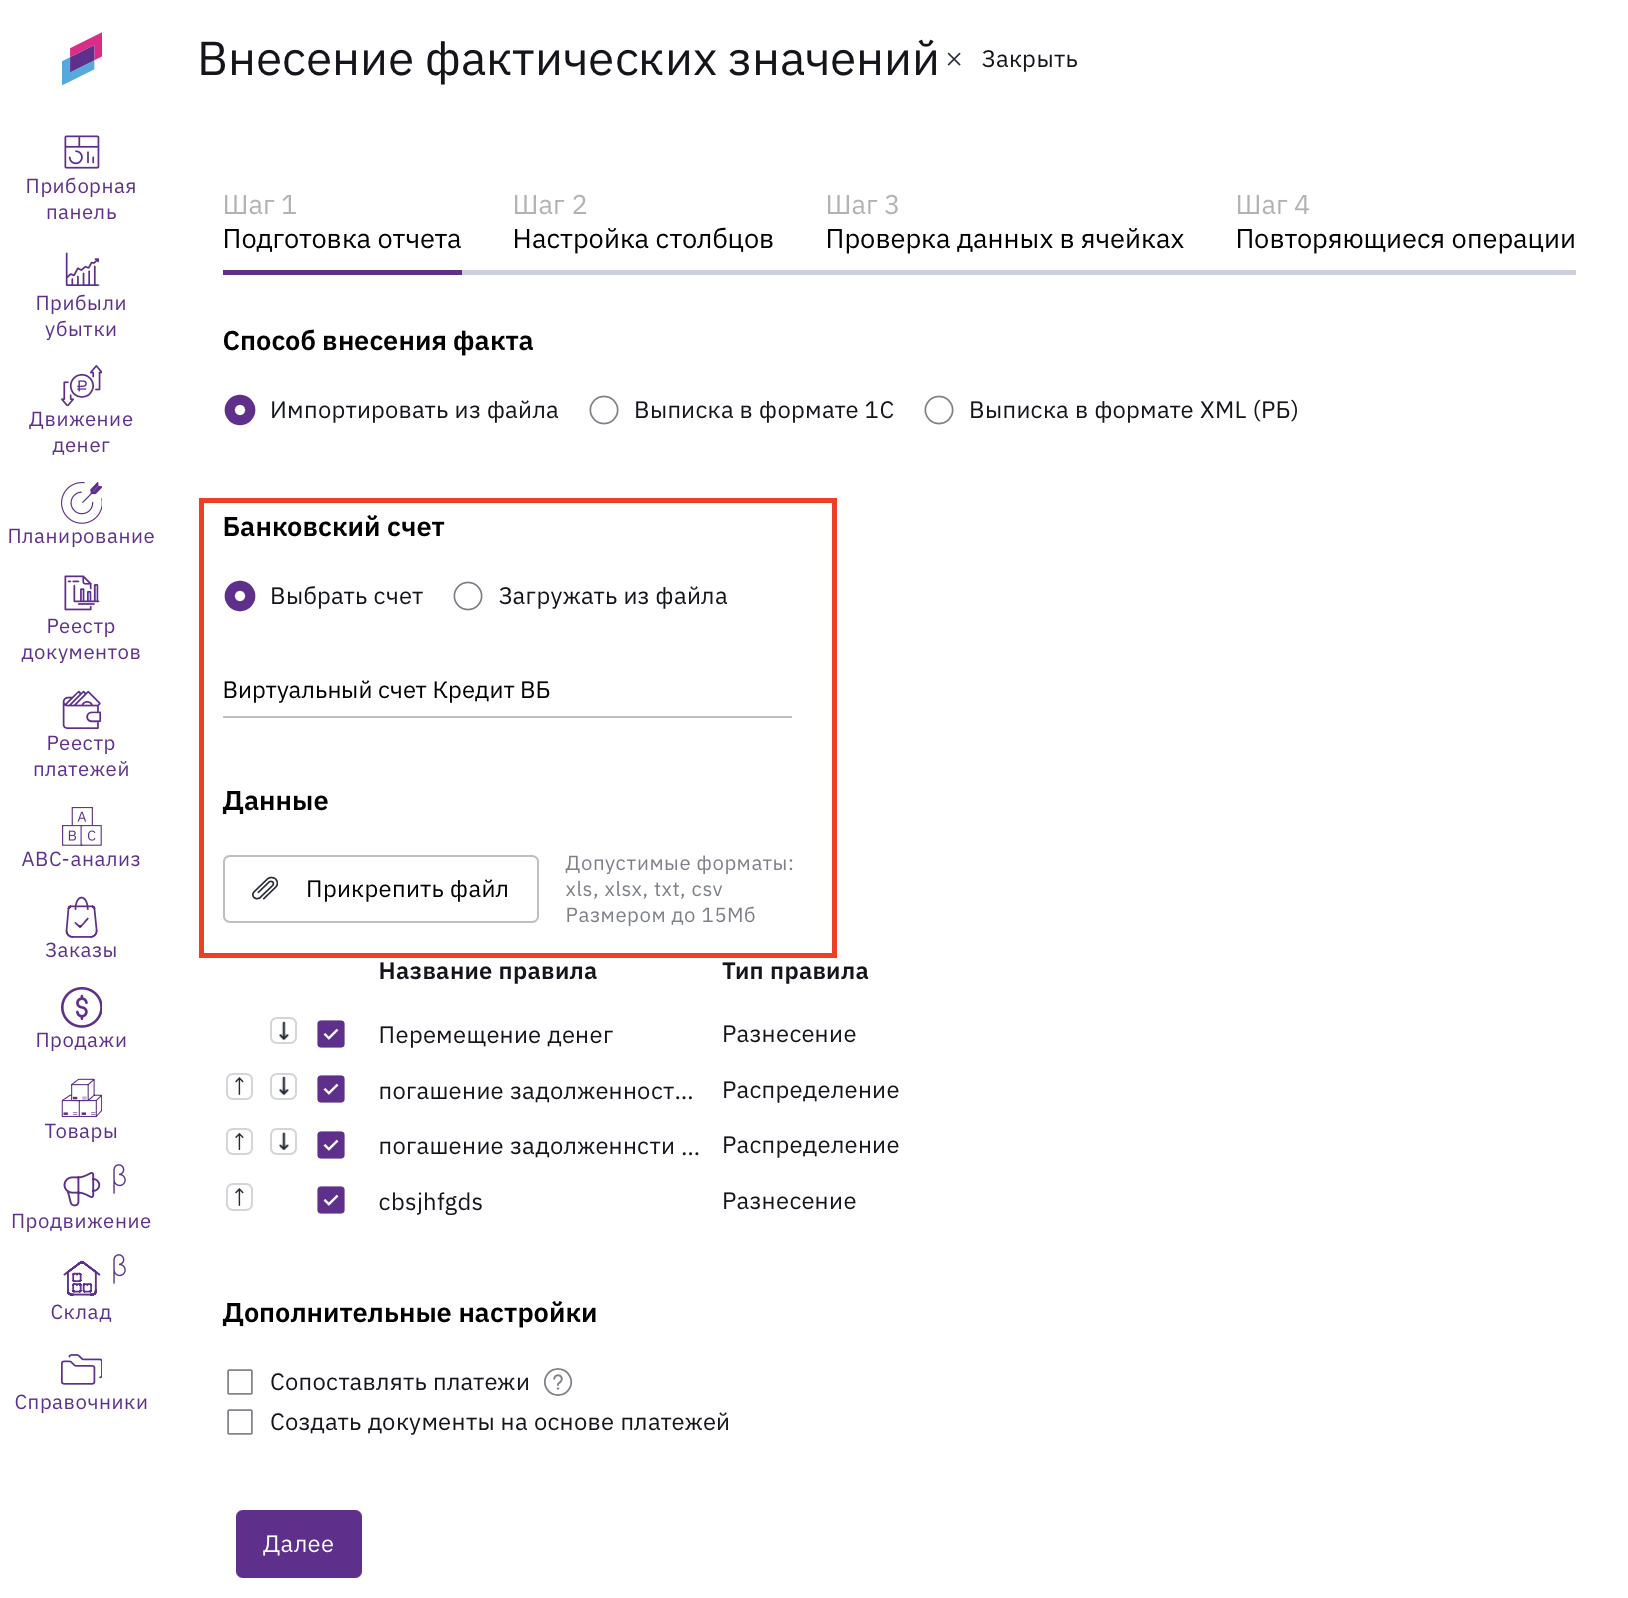Open the Приборная панель dashboard icon
Image resolution: width=1628 pixels, height=1598 pixels.
pyautogui.click(x=82, y=152)
